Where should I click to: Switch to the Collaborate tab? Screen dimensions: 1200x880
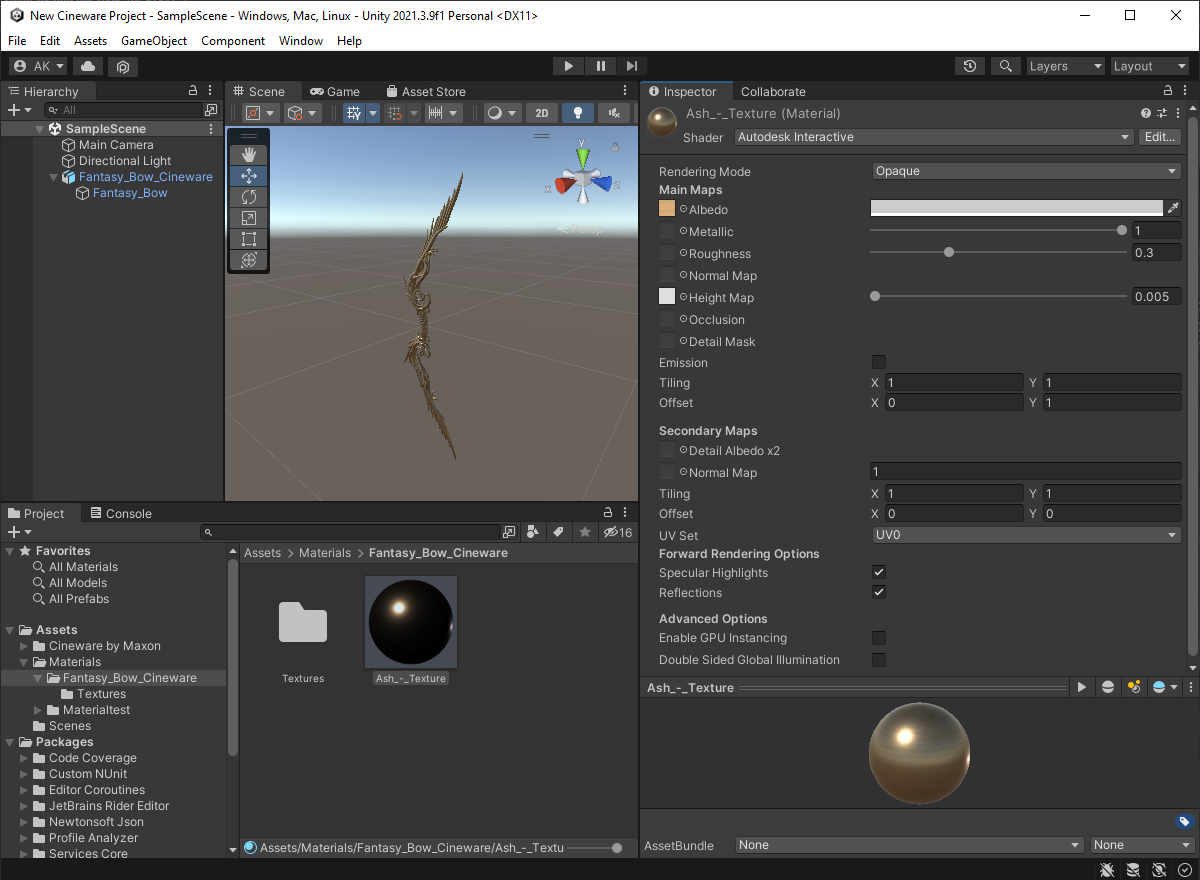pos(773,91)
